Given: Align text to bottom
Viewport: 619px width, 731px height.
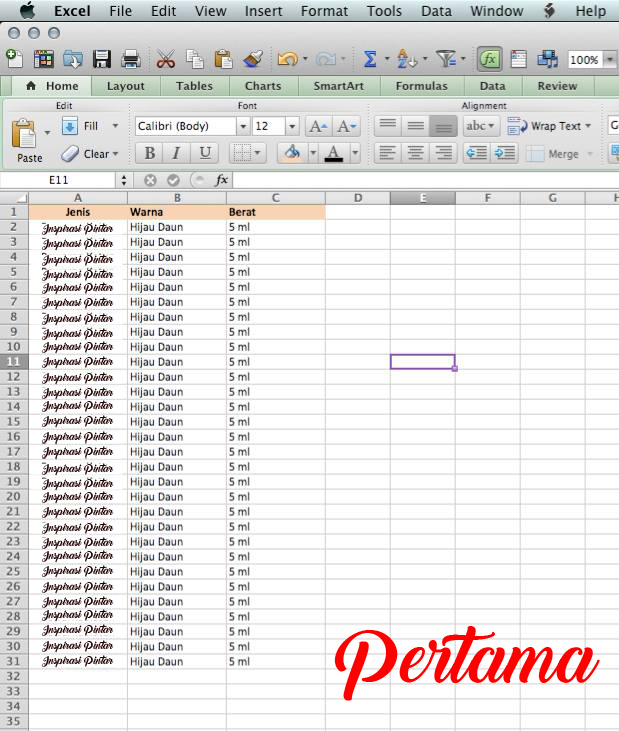Looking at the screenshot, I should pos(443,126).
